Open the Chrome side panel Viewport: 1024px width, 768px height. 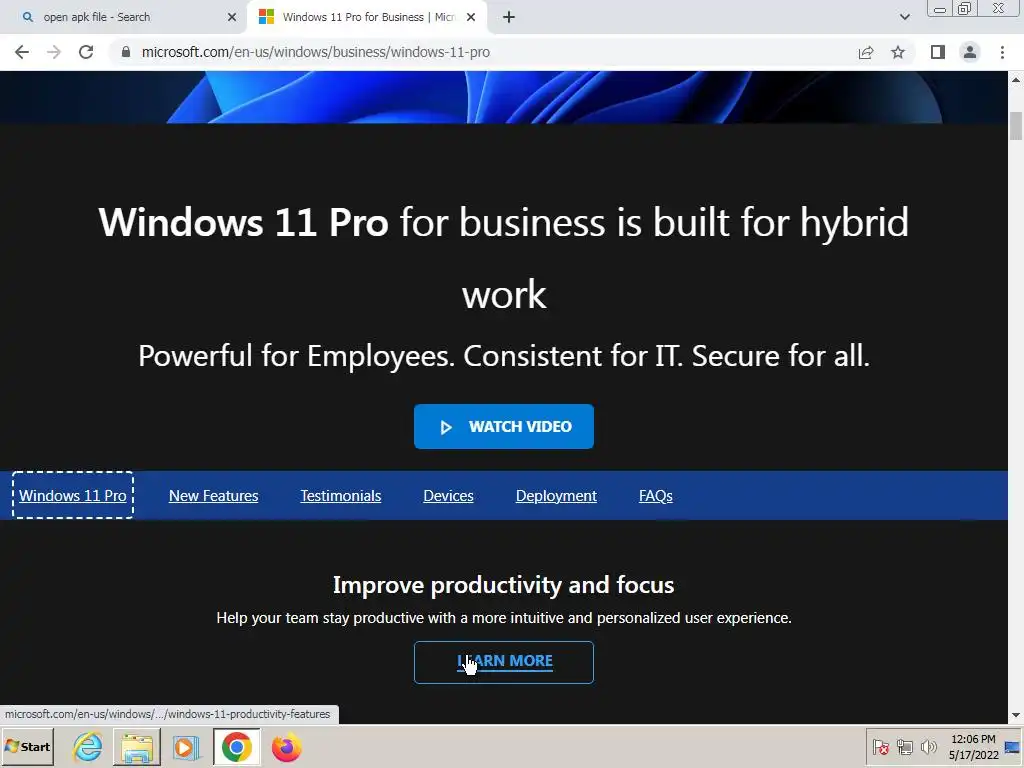pos(938,52)
